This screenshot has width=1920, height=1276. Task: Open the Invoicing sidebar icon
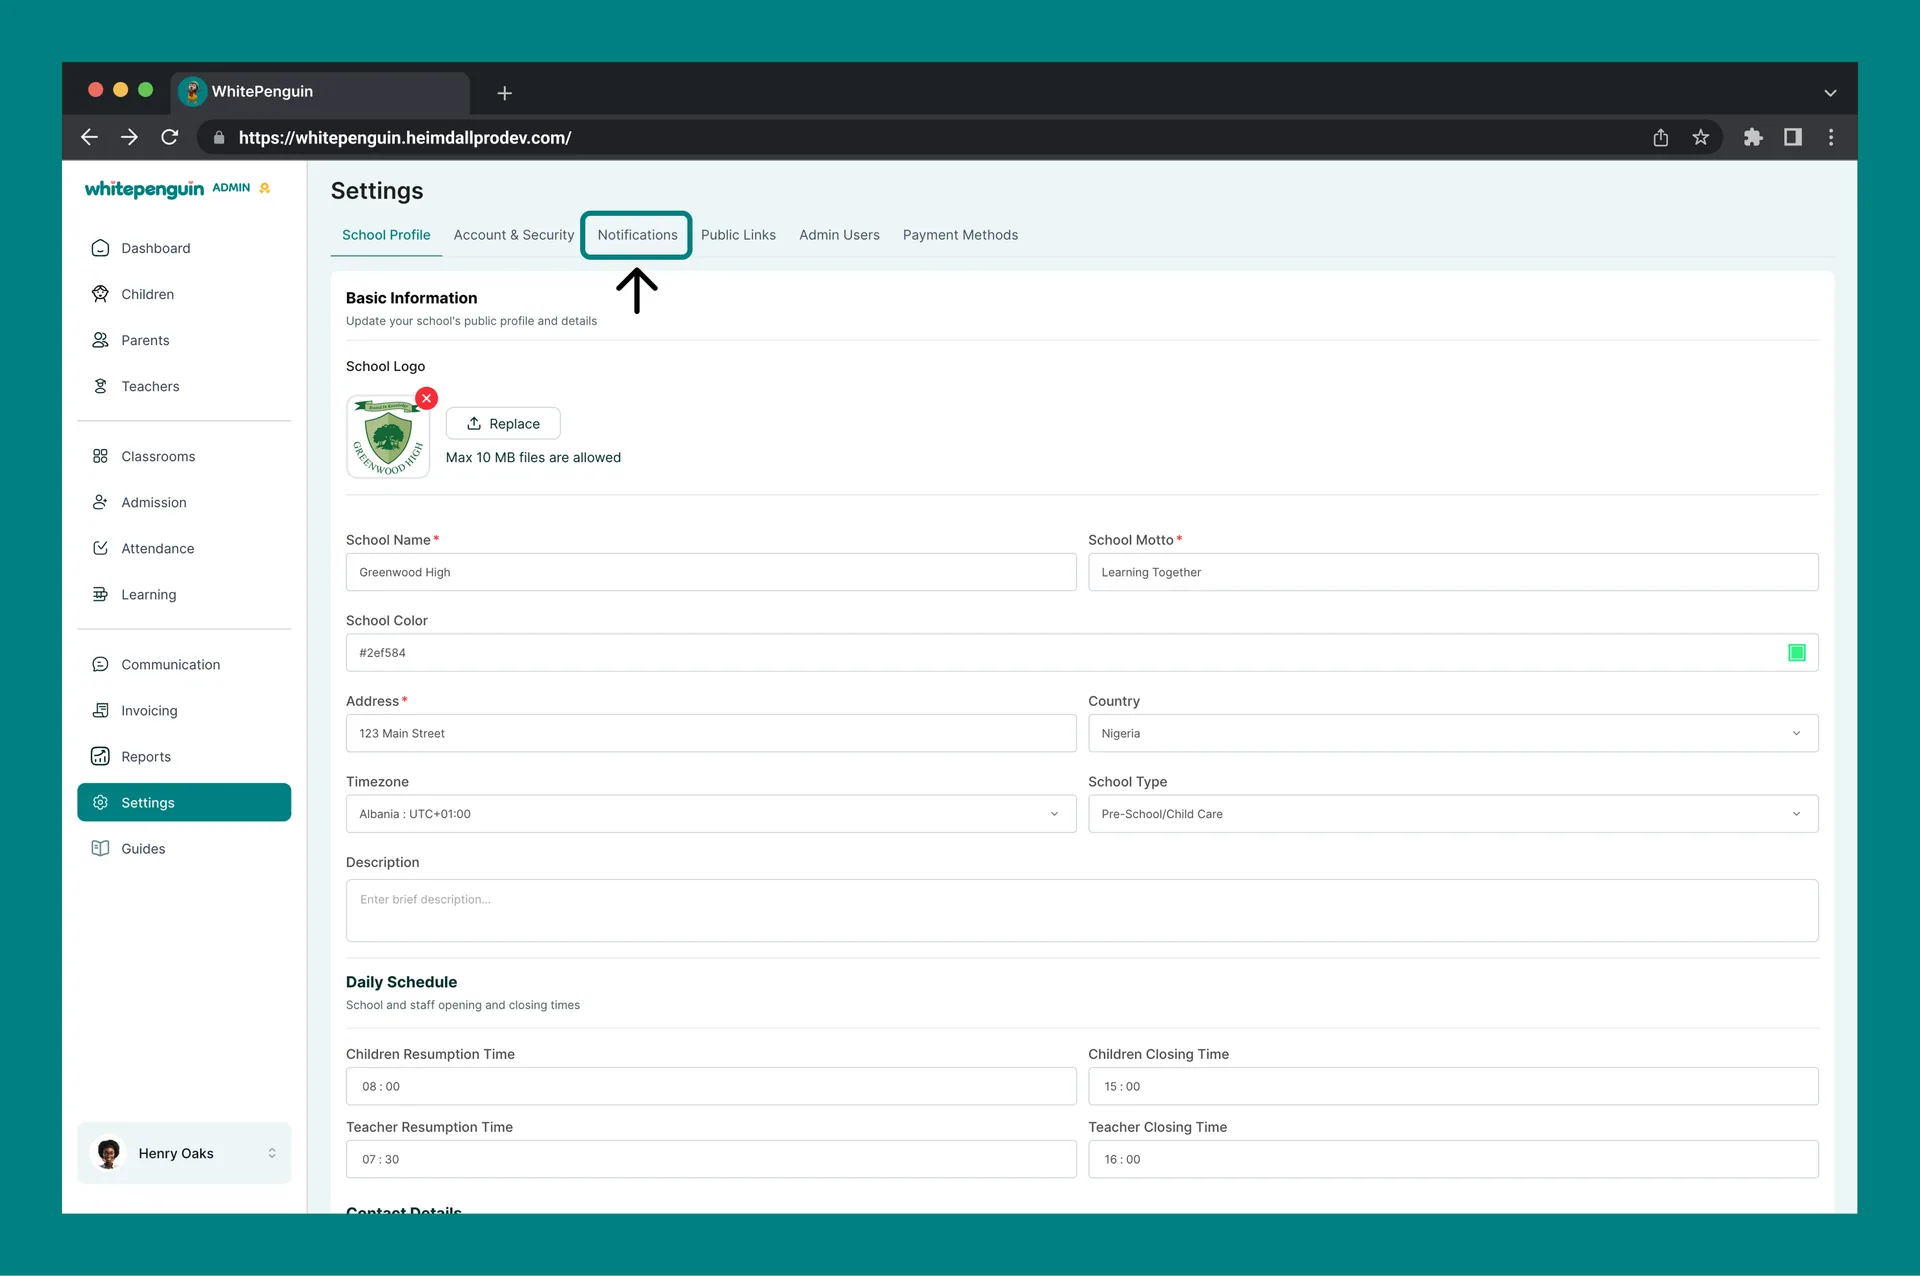[x=100, y=710]
